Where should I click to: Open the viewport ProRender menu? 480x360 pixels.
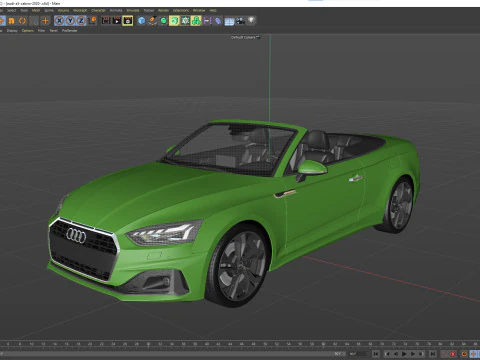coord(70,31)
